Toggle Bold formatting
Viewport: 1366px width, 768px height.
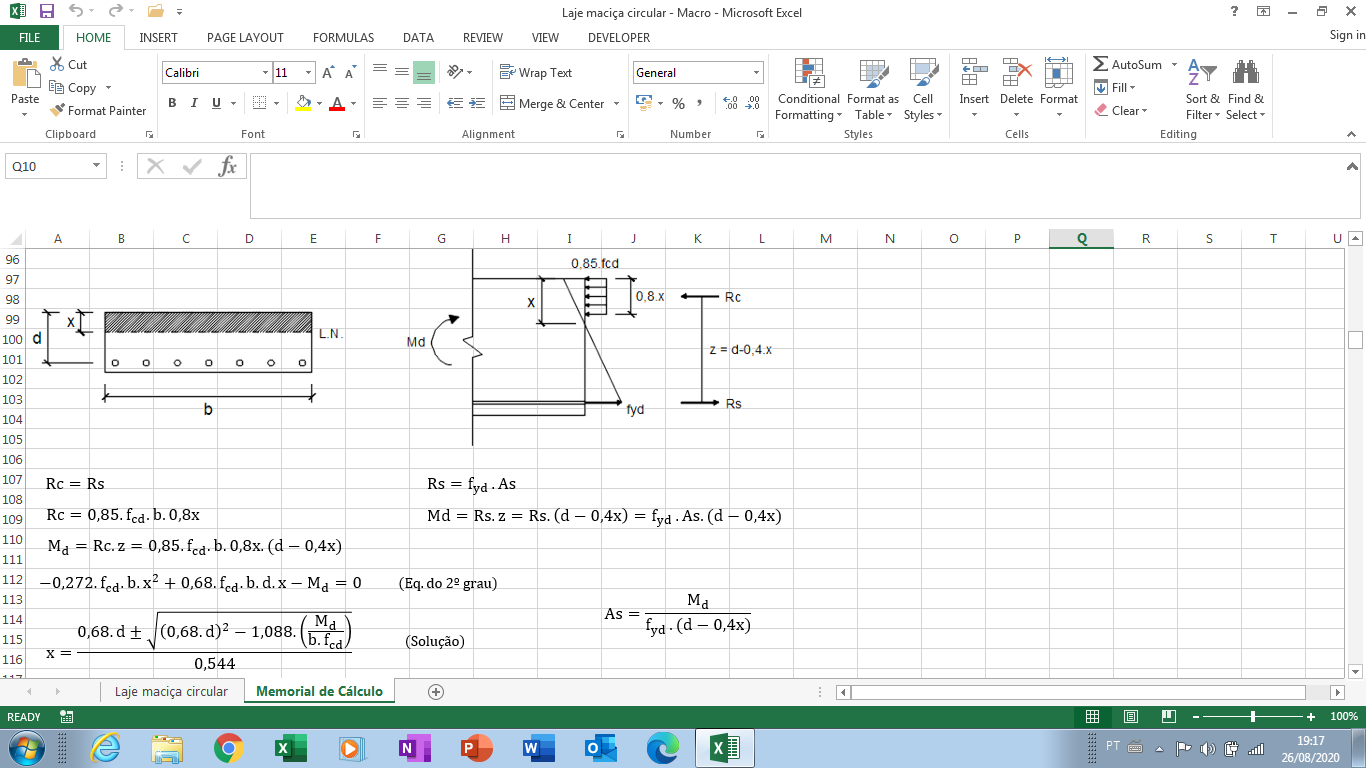172,103
